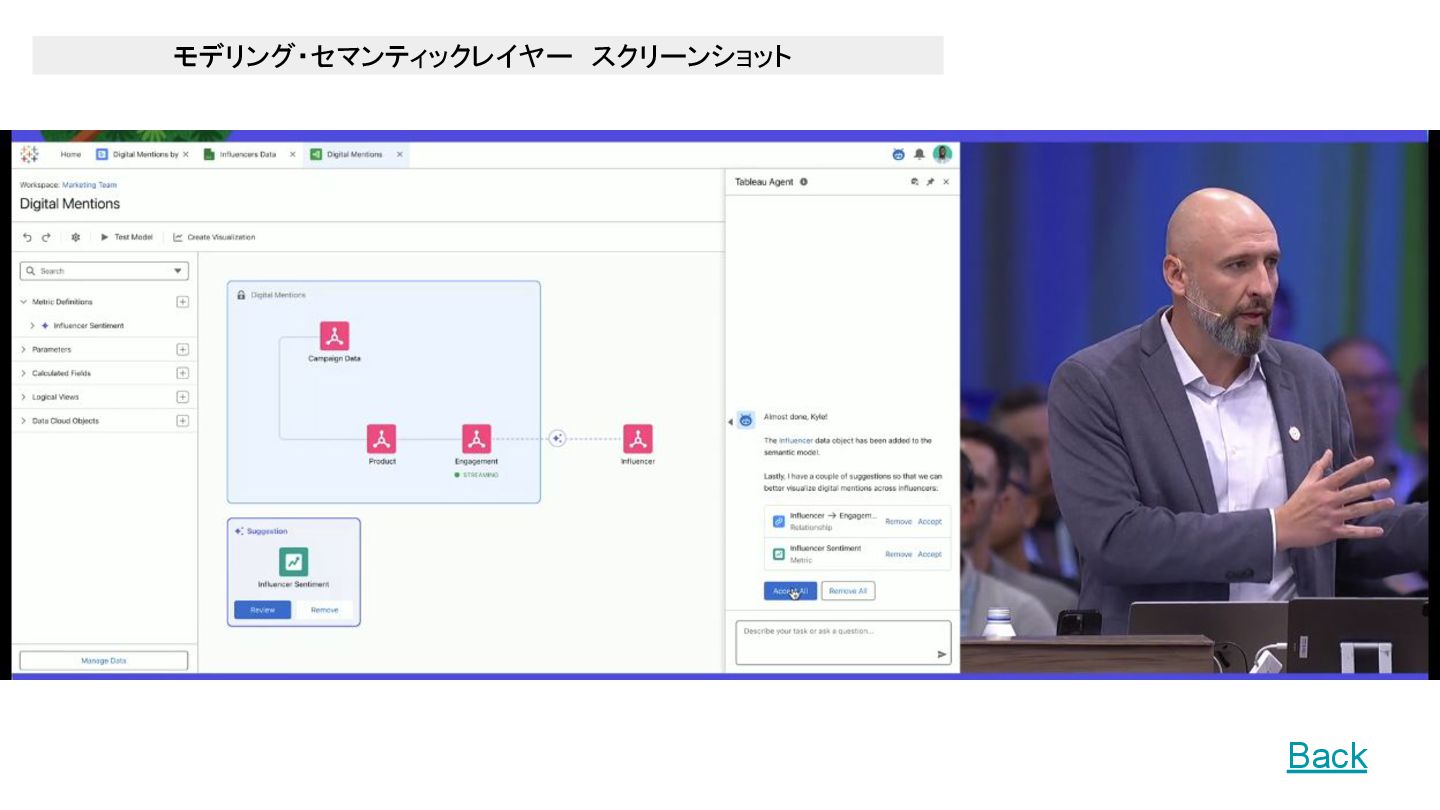
Task: Click the agent prompt input box
Action: pos(844,643)
